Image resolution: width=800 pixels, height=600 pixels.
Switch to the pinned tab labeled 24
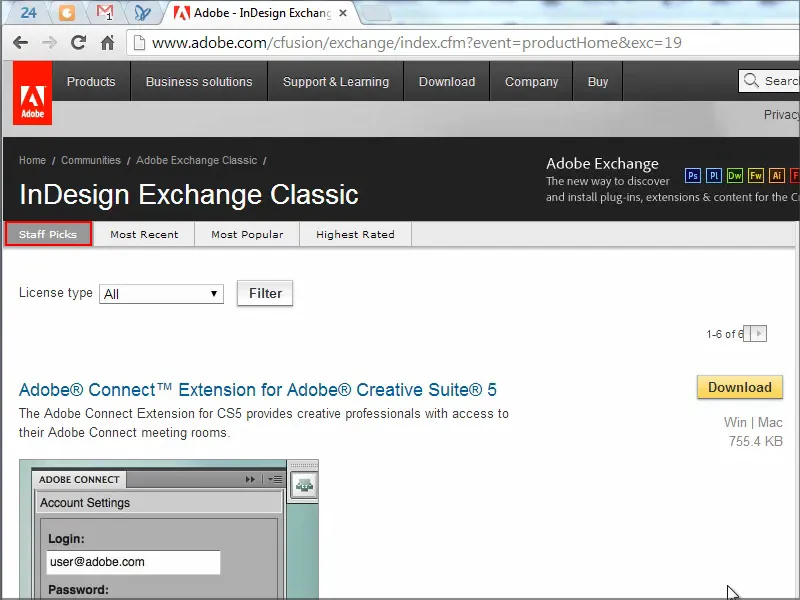coord(29,12)
